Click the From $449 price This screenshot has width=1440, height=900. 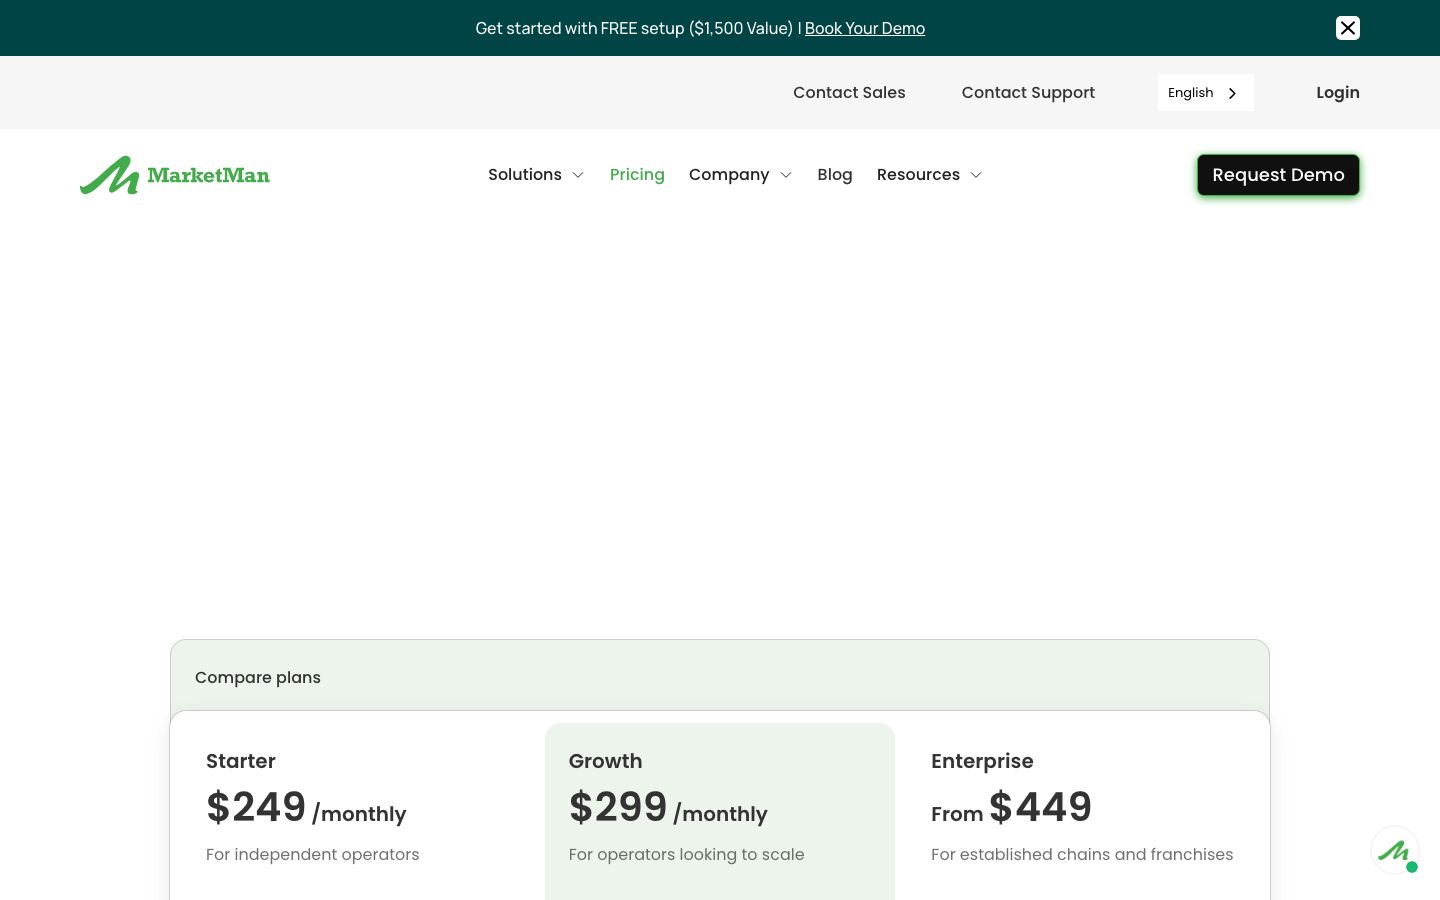1011,808
